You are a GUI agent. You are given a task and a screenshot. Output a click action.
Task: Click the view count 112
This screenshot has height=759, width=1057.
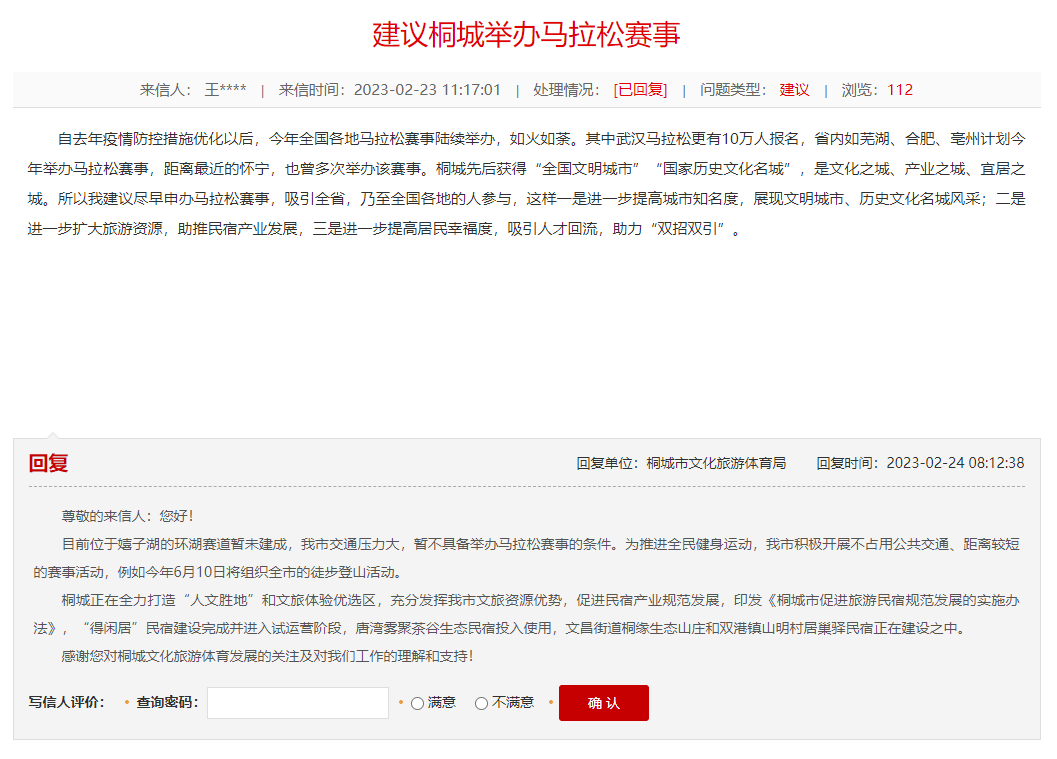pyautogui.click(x=900, y=90)
